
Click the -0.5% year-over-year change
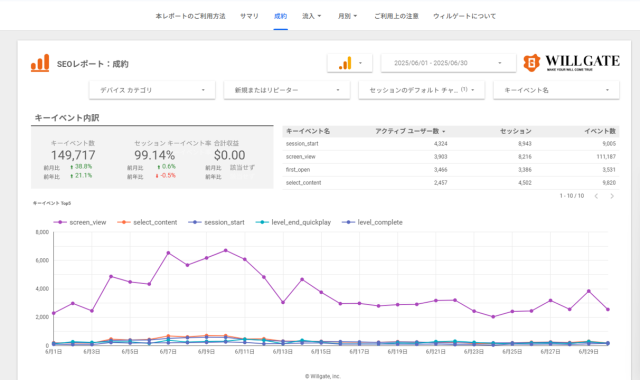[166, 176]
